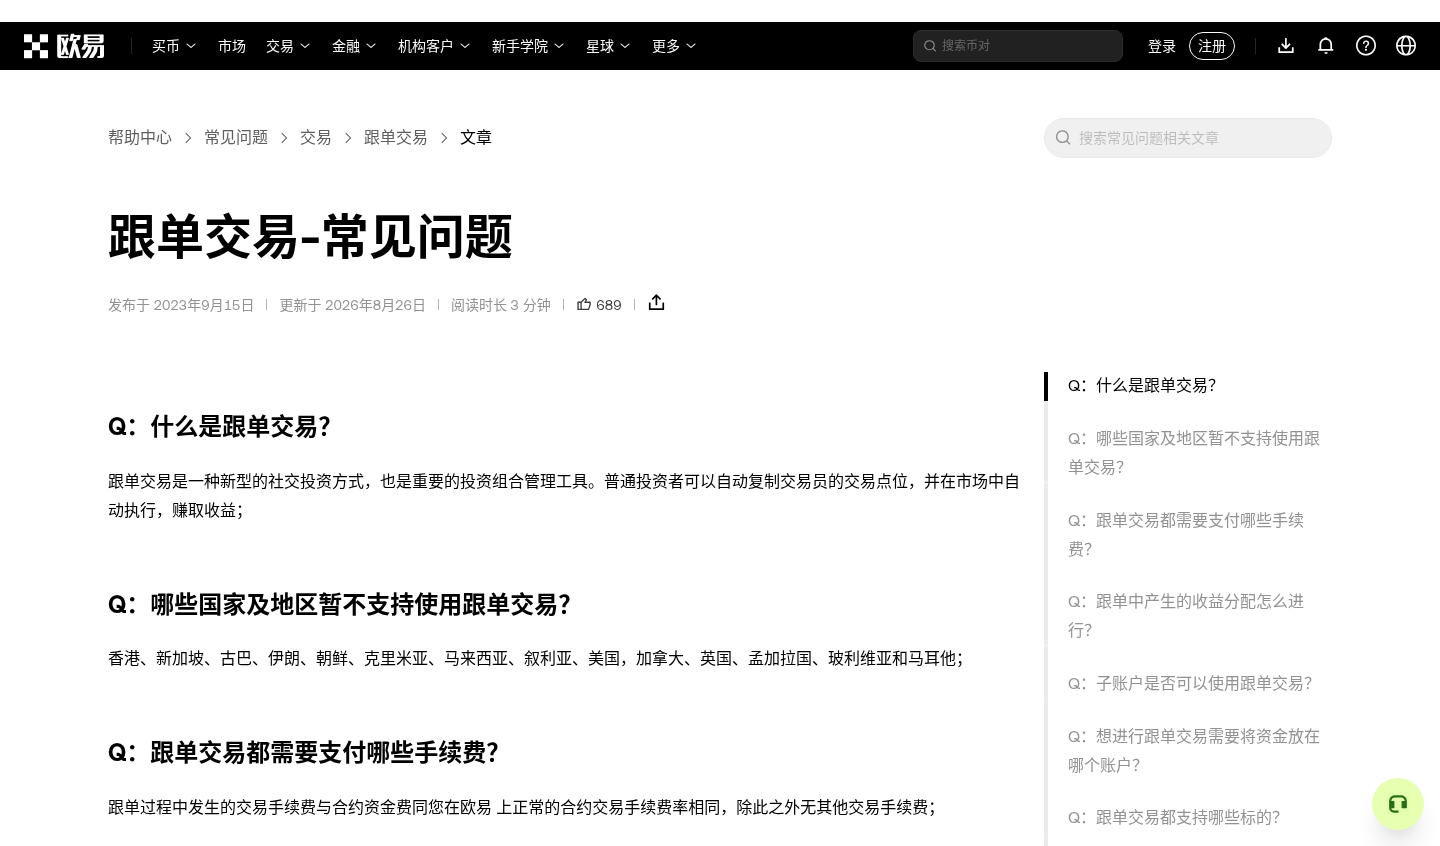
Task: Click the 登录 login link
Action: tap(1162, 46)
